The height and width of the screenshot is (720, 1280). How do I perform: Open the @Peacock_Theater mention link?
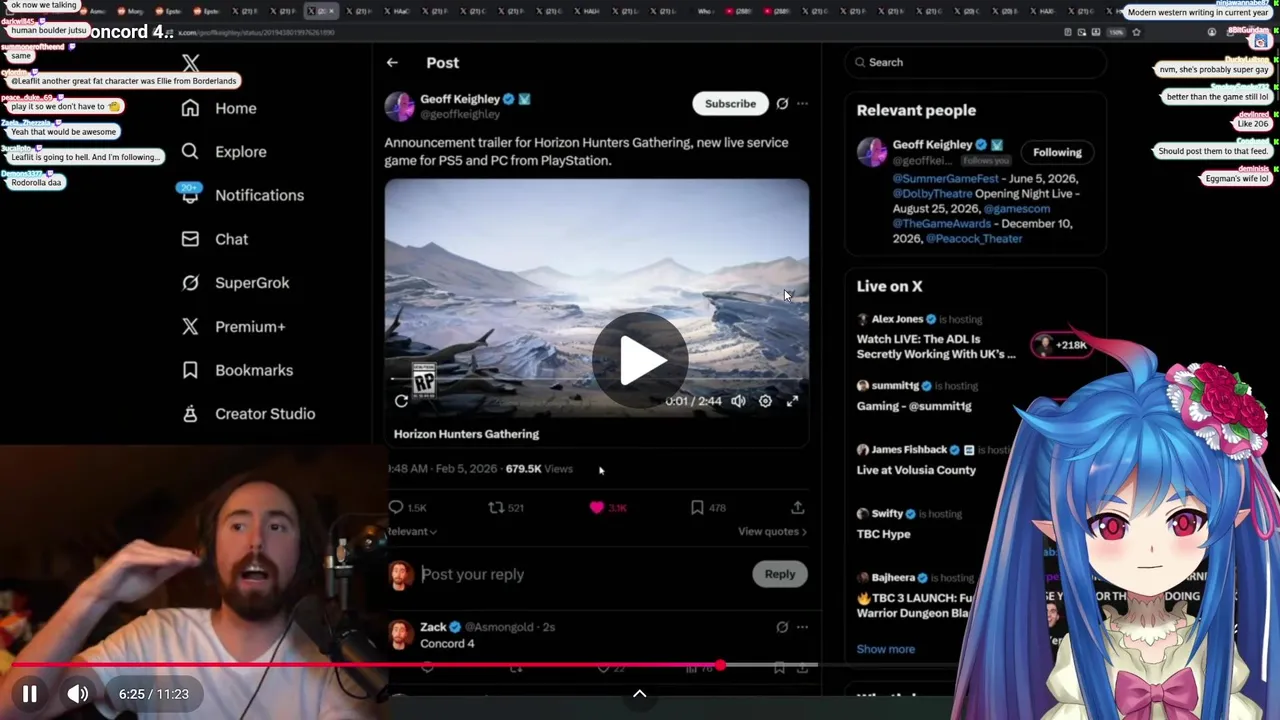click(x=974, y=238)
